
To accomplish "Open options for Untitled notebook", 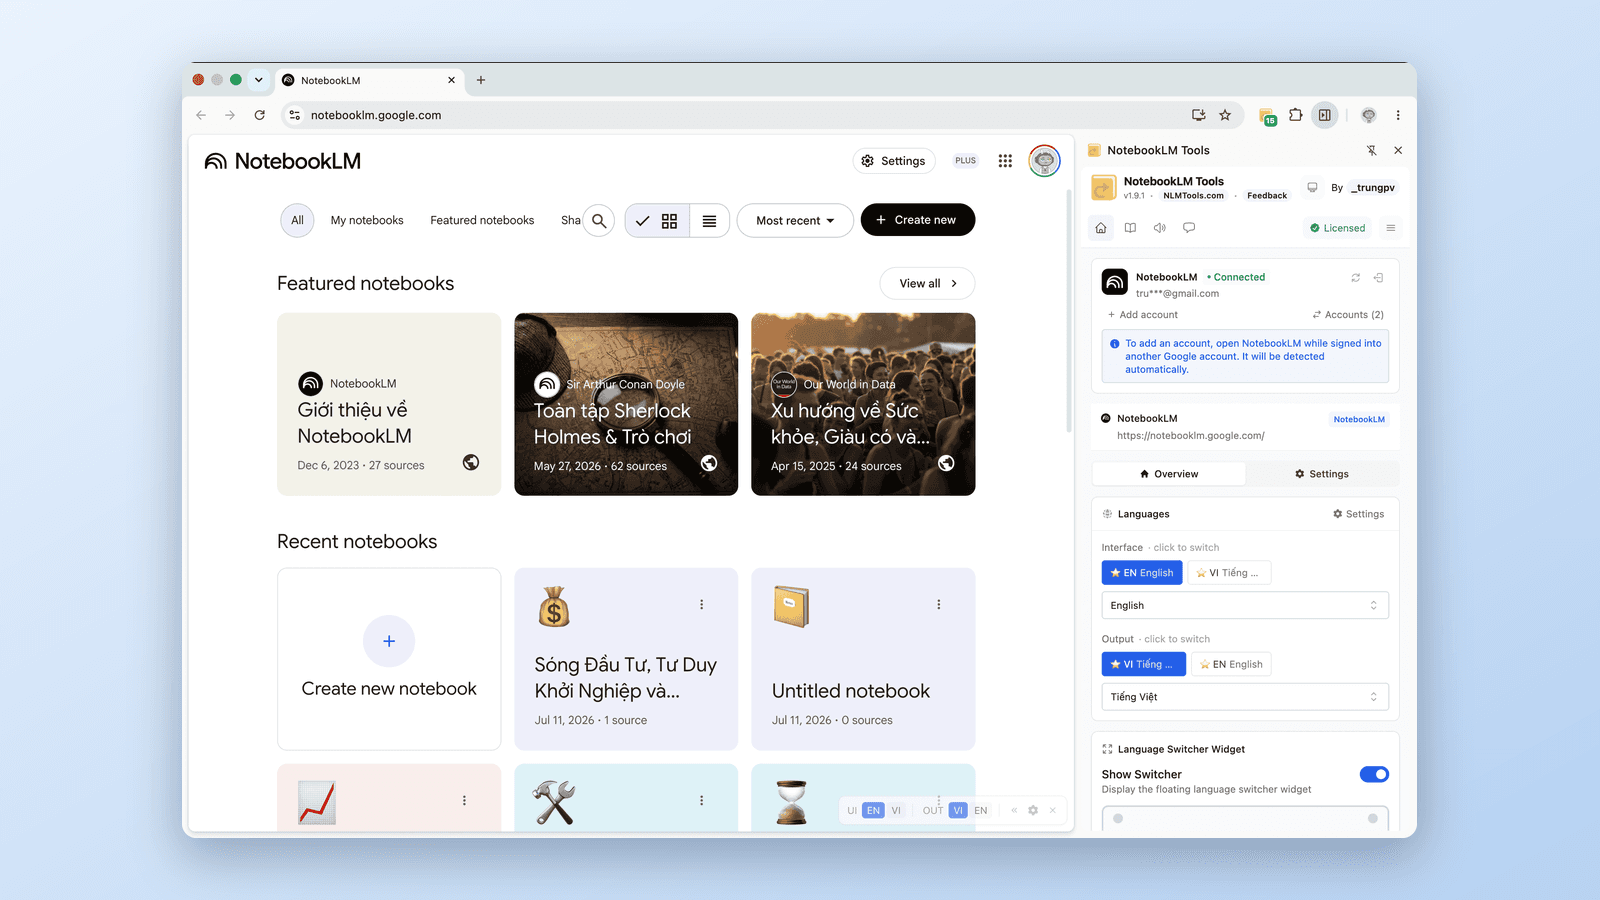I will pos(939,605).
